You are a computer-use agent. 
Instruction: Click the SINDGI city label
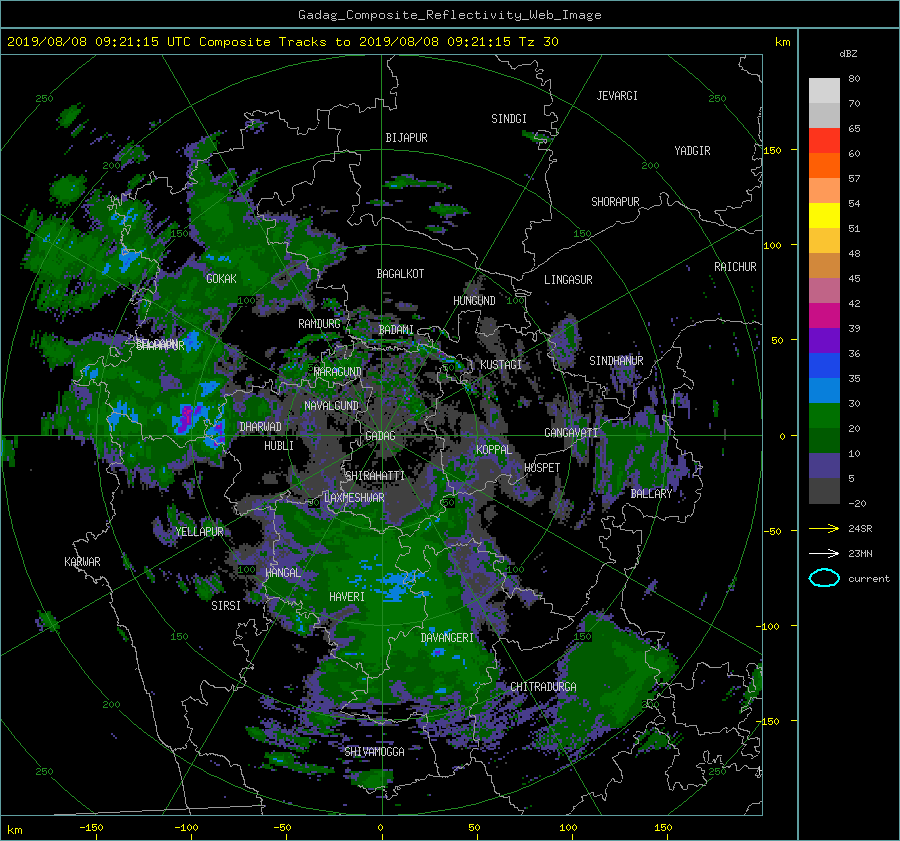click(x=509, y=119)
